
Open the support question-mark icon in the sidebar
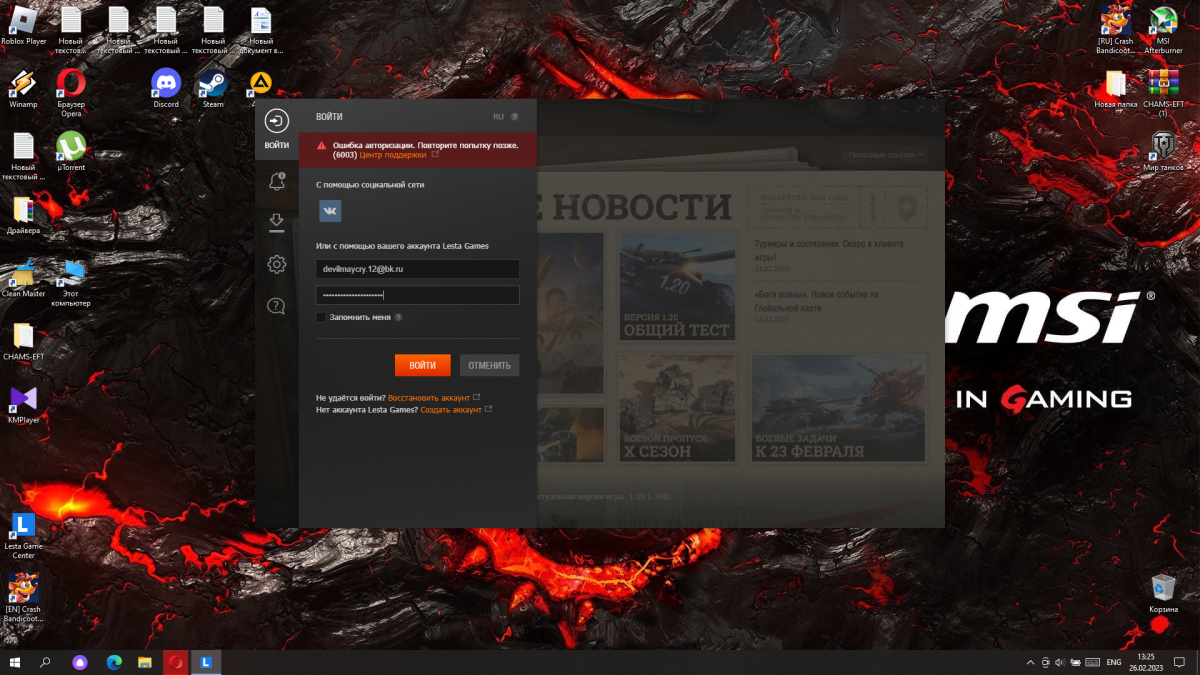coord(277,306)
